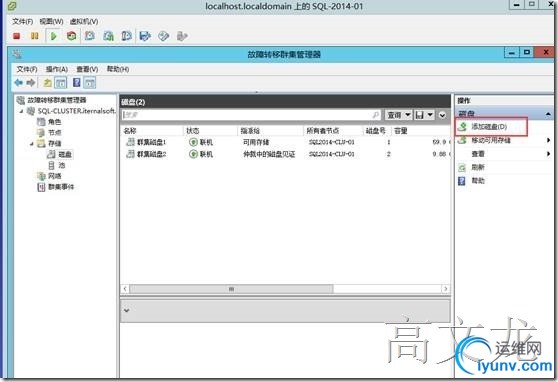Select the 故障转移群集管理器 root tree node
This screenshot has width=558, height=382.
(57, 100)
